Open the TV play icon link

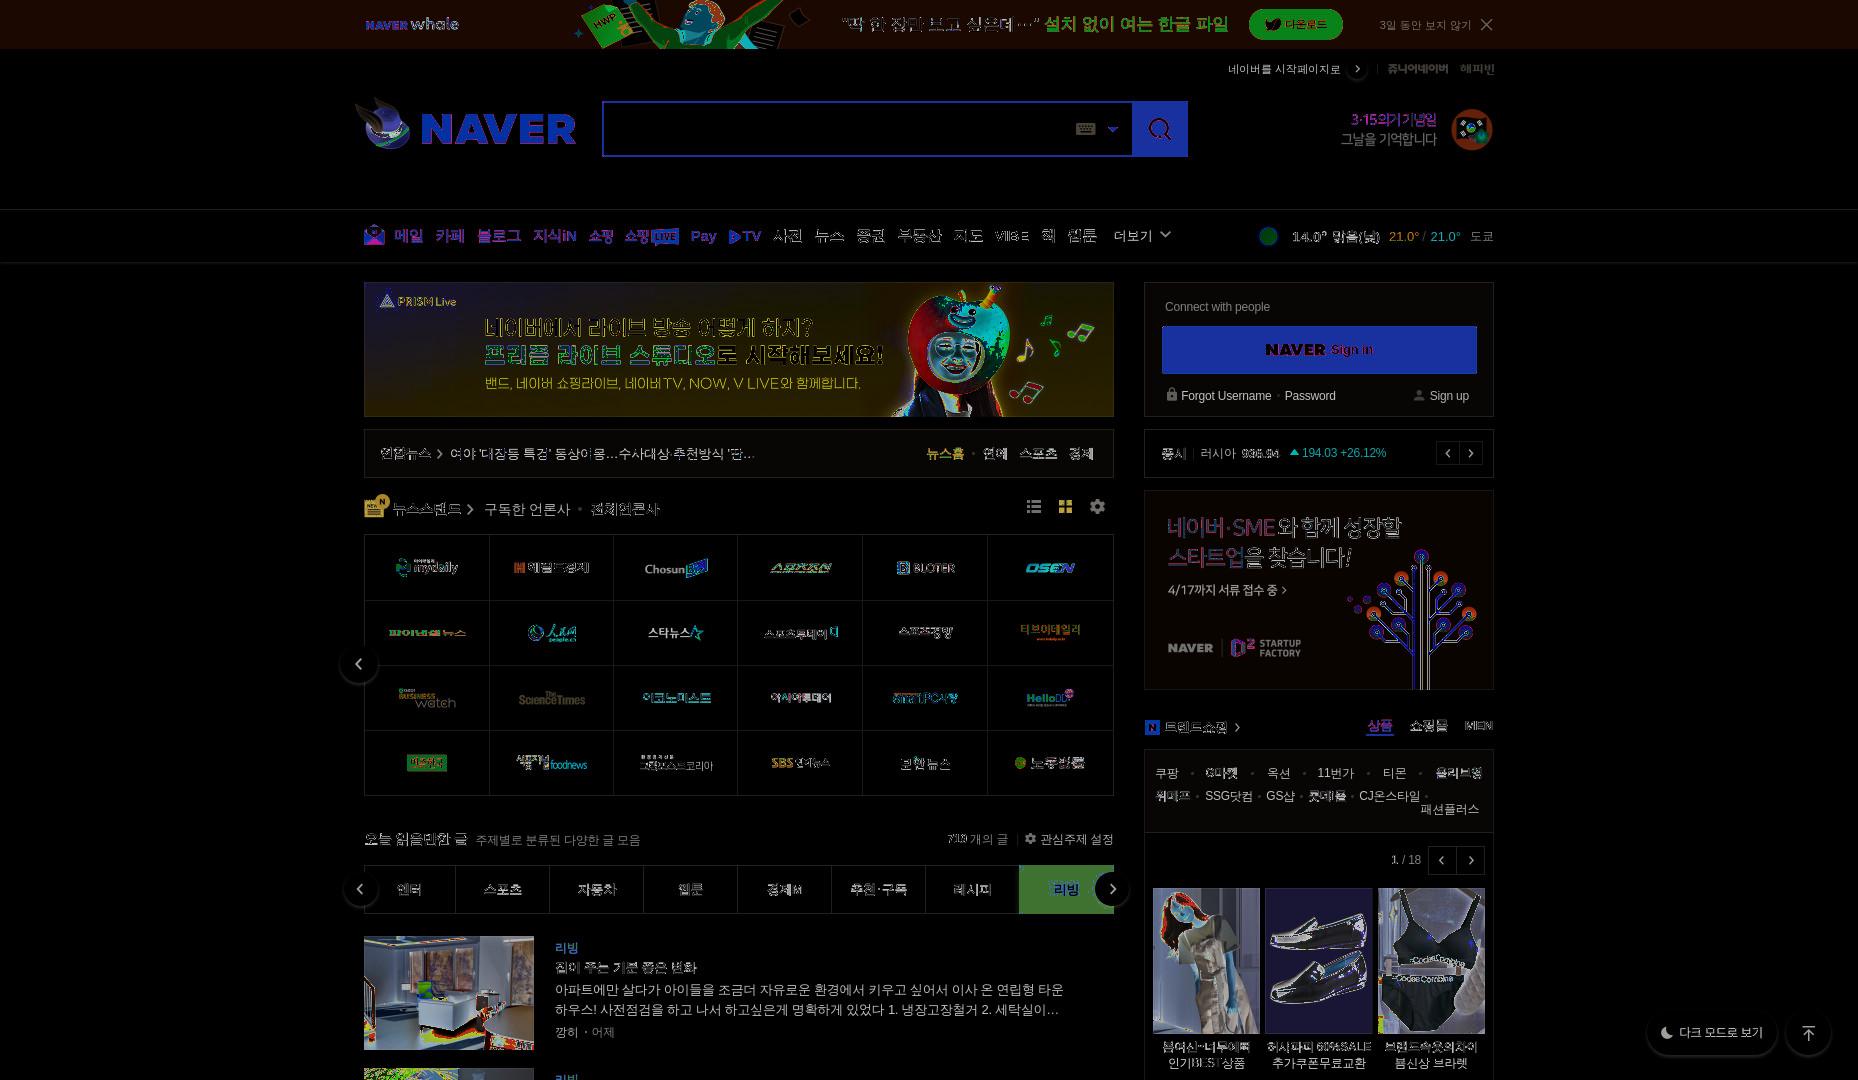point(745,236)
